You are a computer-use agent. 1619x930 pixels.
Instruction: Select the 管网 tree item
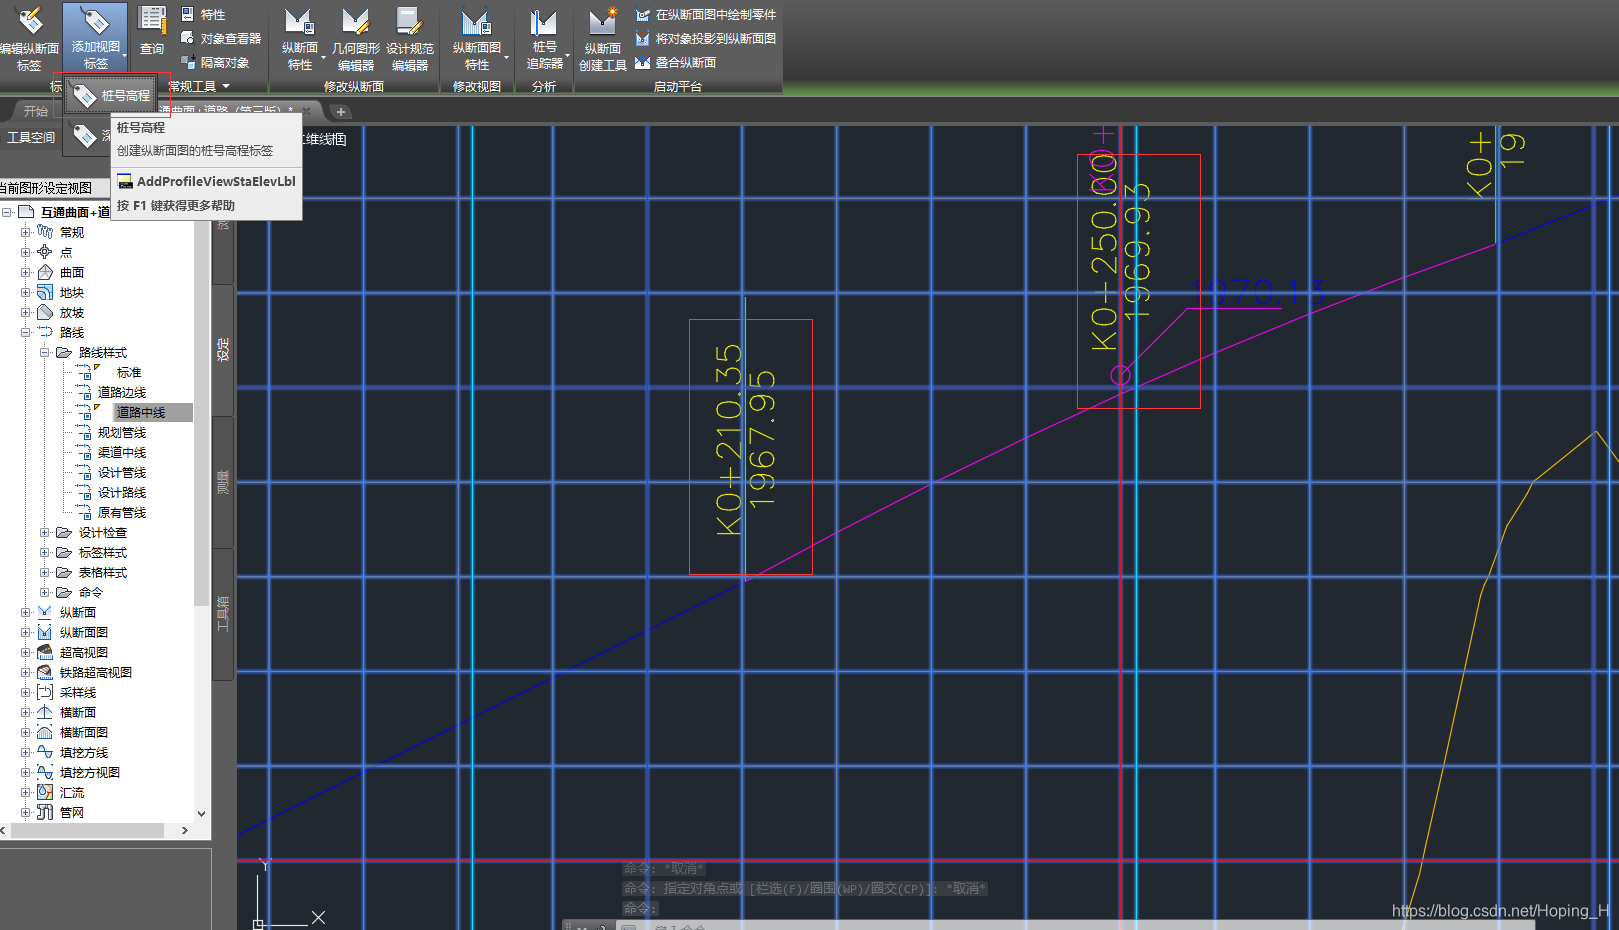coord(71,812)
